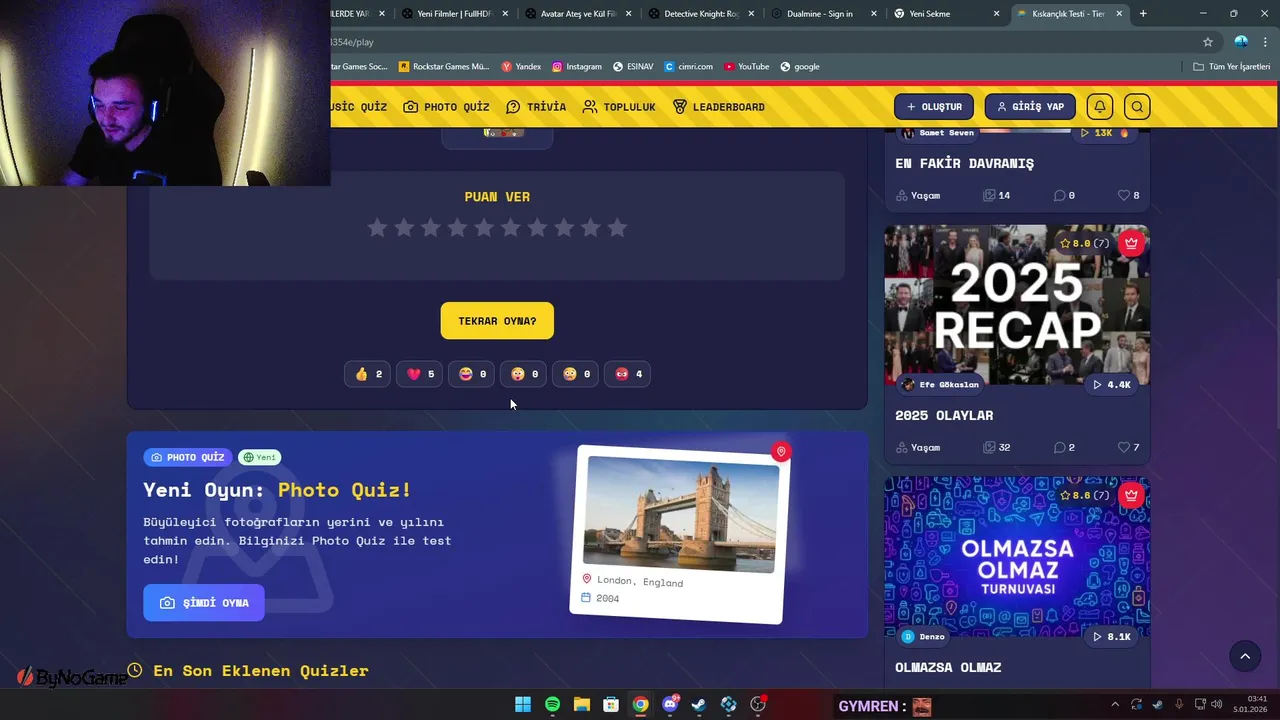Click the Denzo author label
Screen dimensions: 1280x720
pos(923,636)
